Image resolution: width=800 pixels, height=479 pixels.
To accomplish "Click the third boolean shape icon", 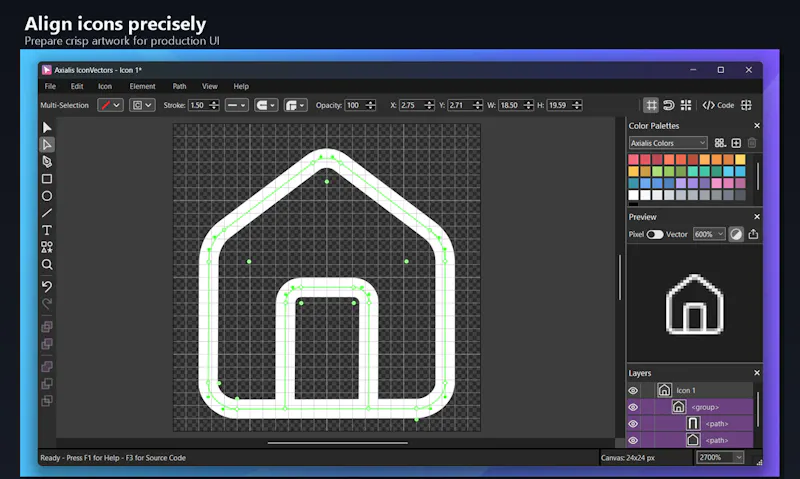I will tap(47, 366).
